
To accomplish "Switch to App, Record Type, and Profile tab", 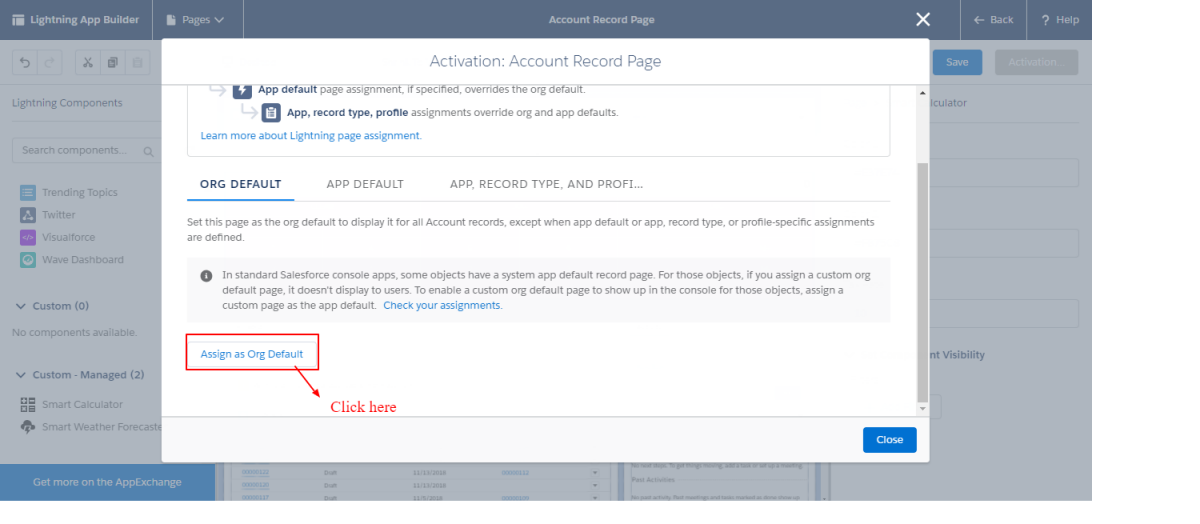I will [546, 184].
